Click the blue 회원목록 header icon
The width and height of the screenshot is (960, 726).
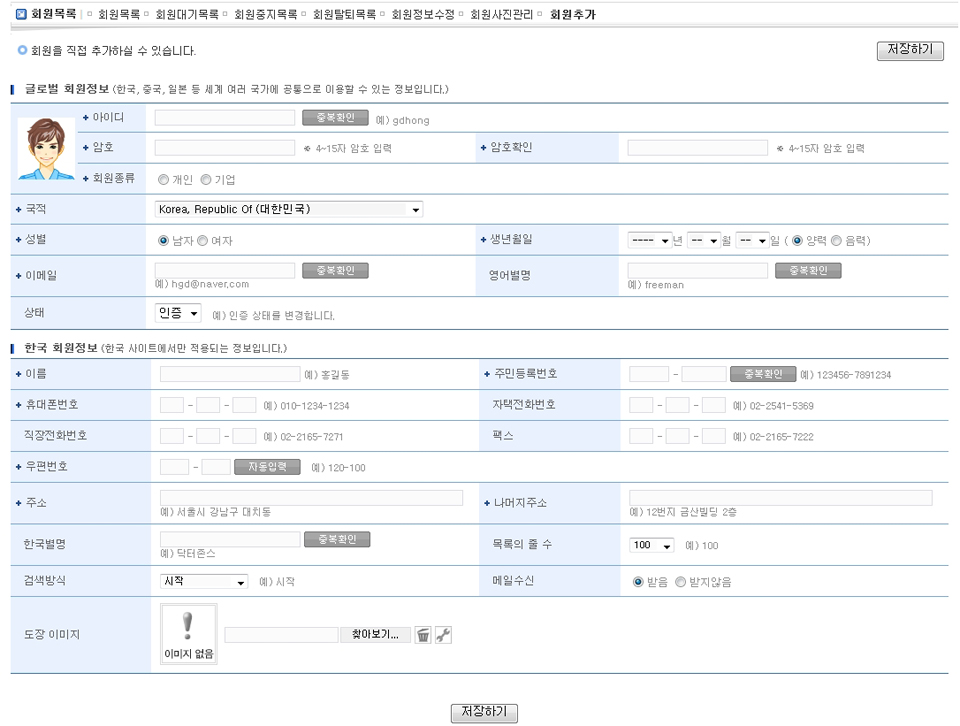point(21,15)
